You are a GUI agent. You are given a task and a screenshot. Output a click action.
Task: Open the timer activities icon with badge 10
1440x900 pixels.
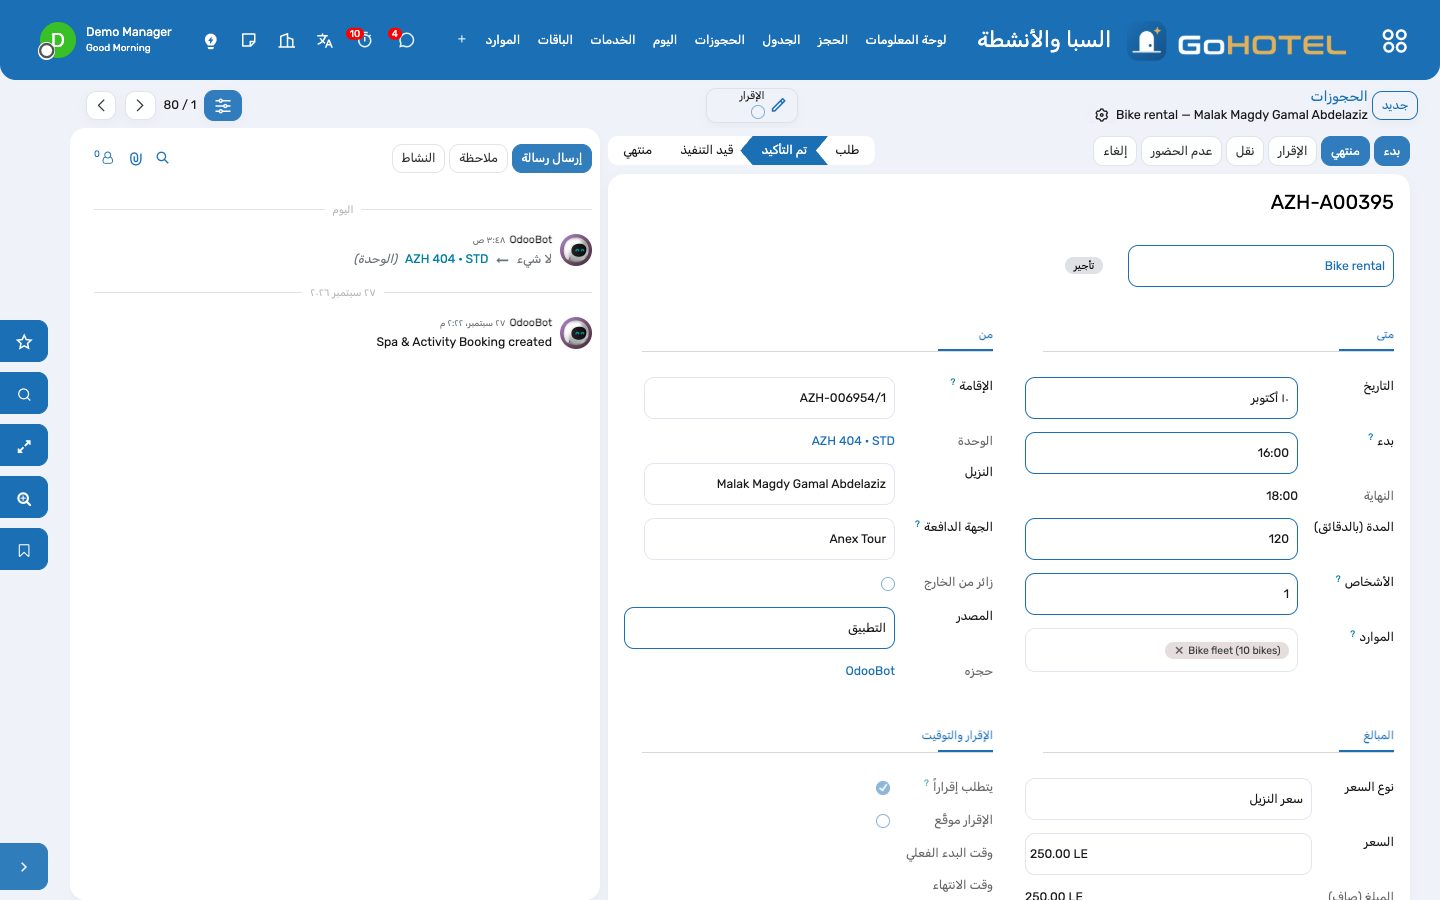pyautogui.click(x=363, y=40)
